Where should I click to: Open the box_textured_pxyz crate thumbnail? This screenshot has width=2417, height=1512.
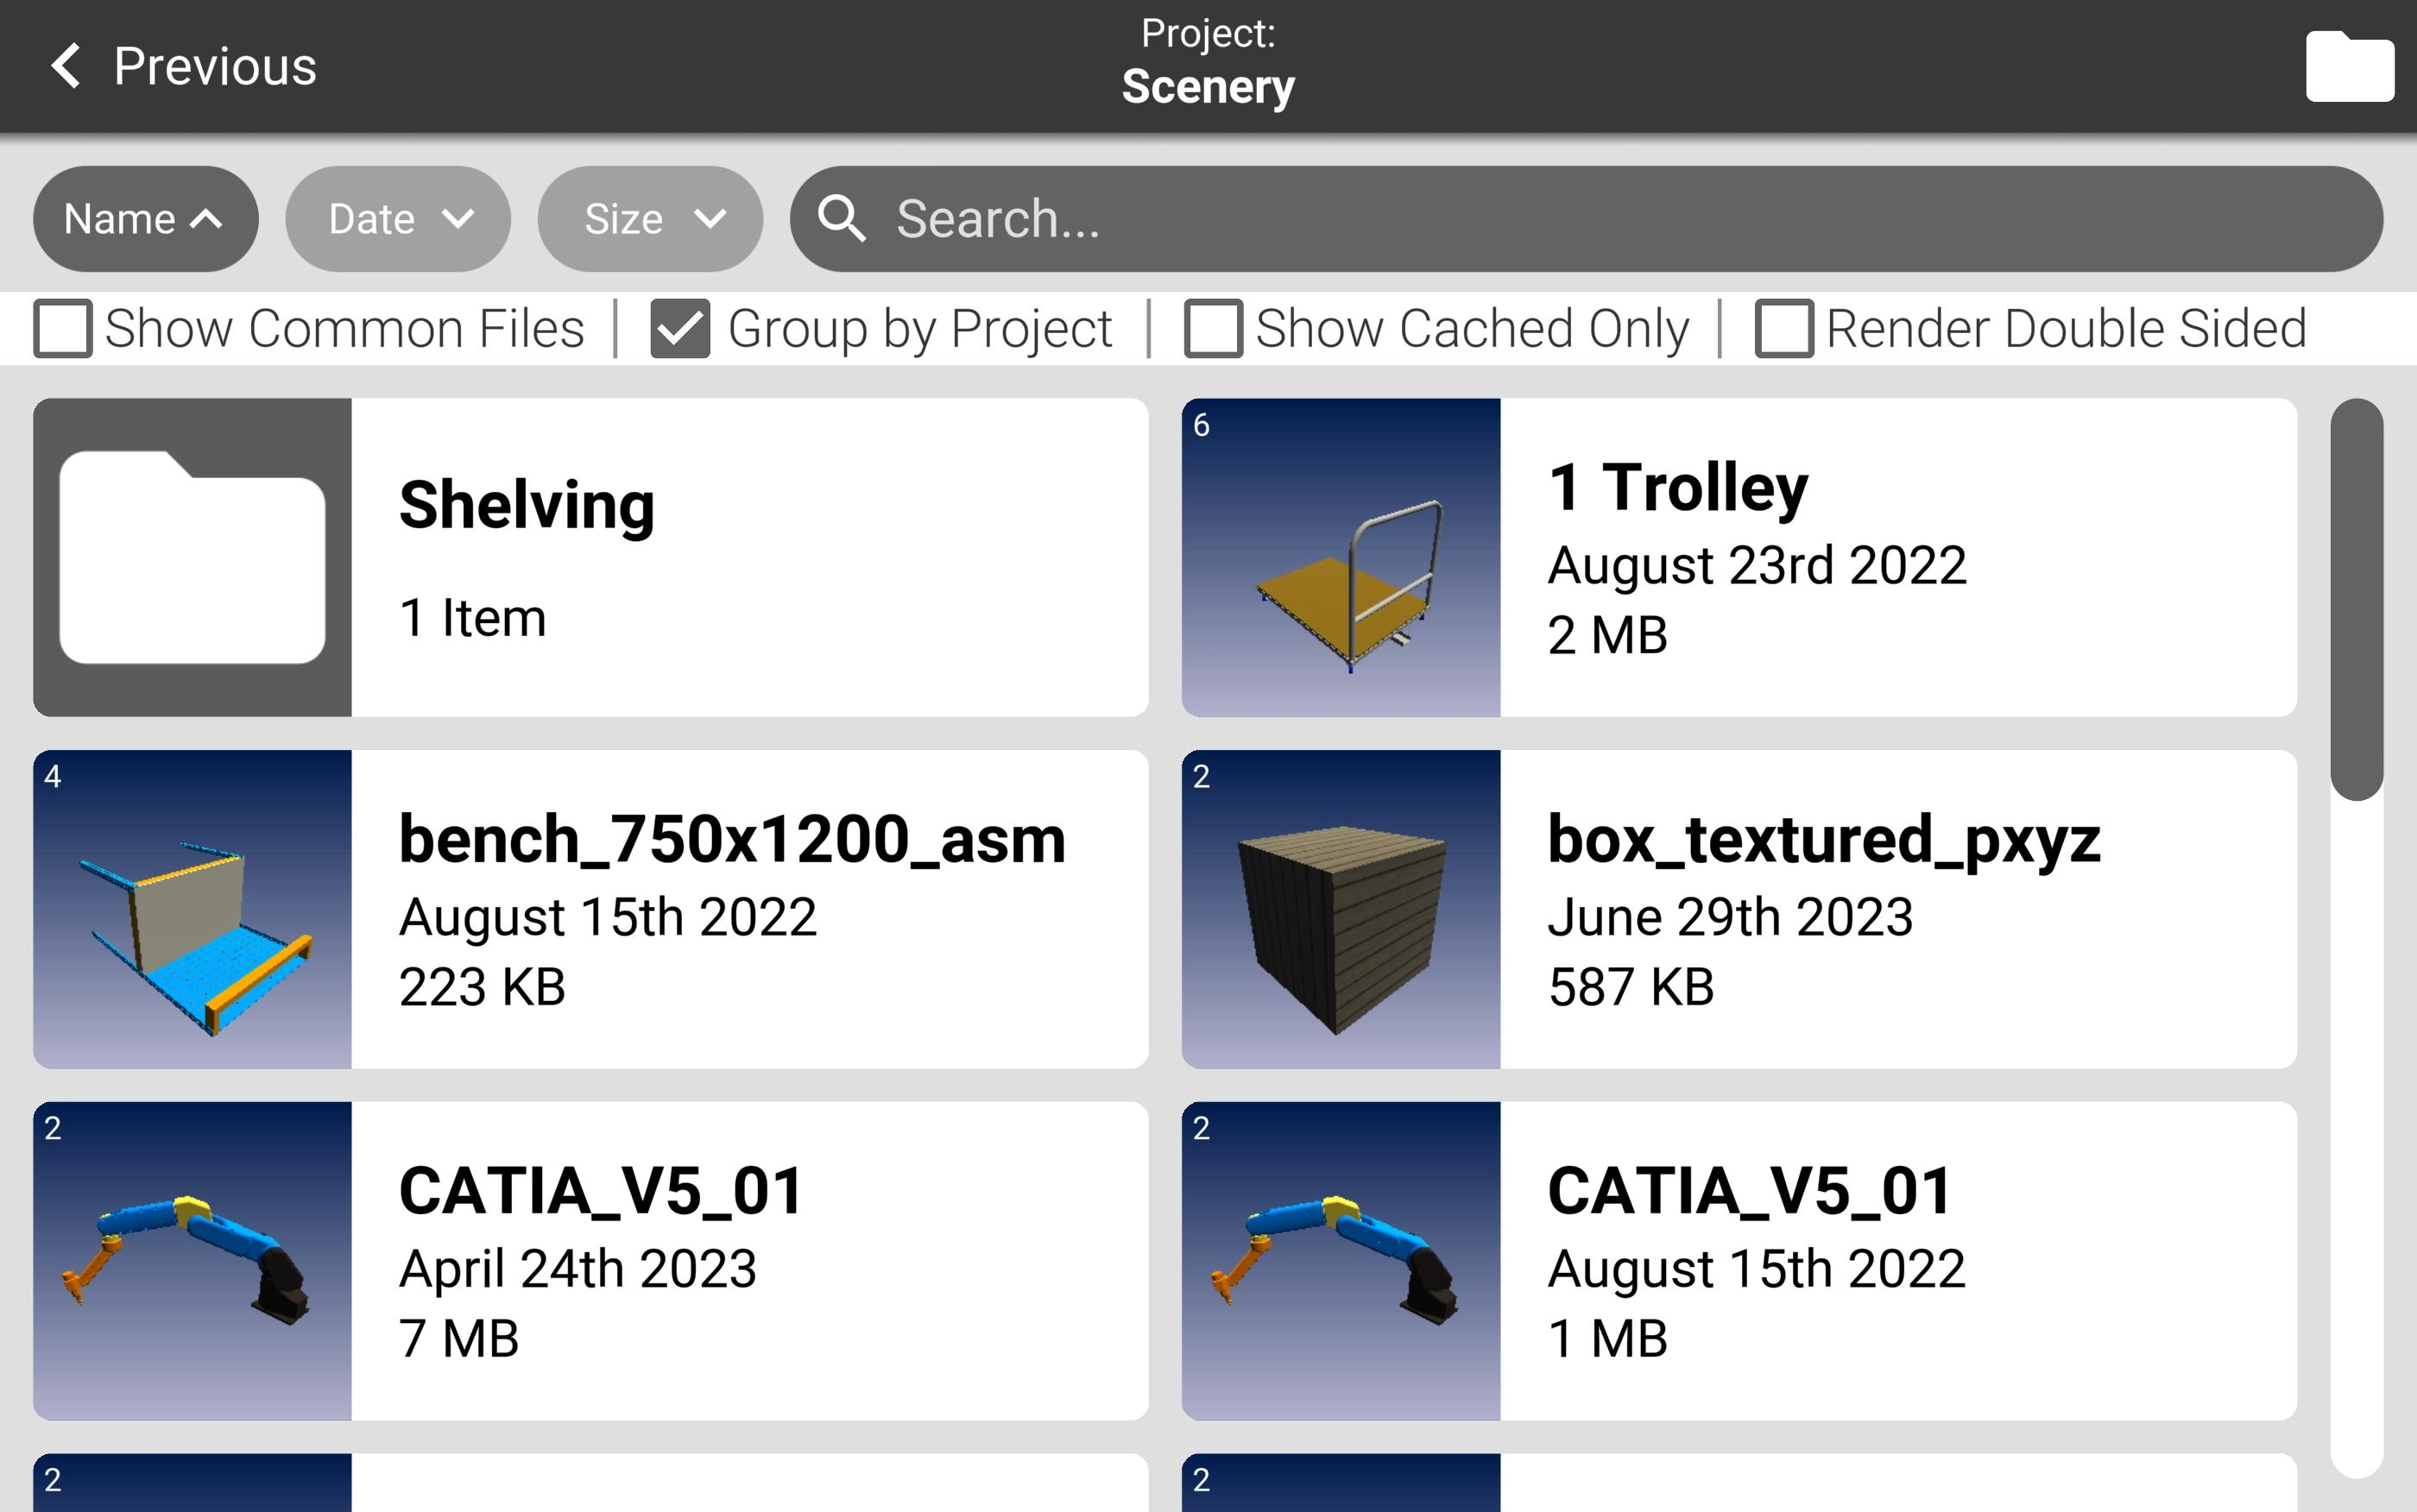pos(1340,909)
